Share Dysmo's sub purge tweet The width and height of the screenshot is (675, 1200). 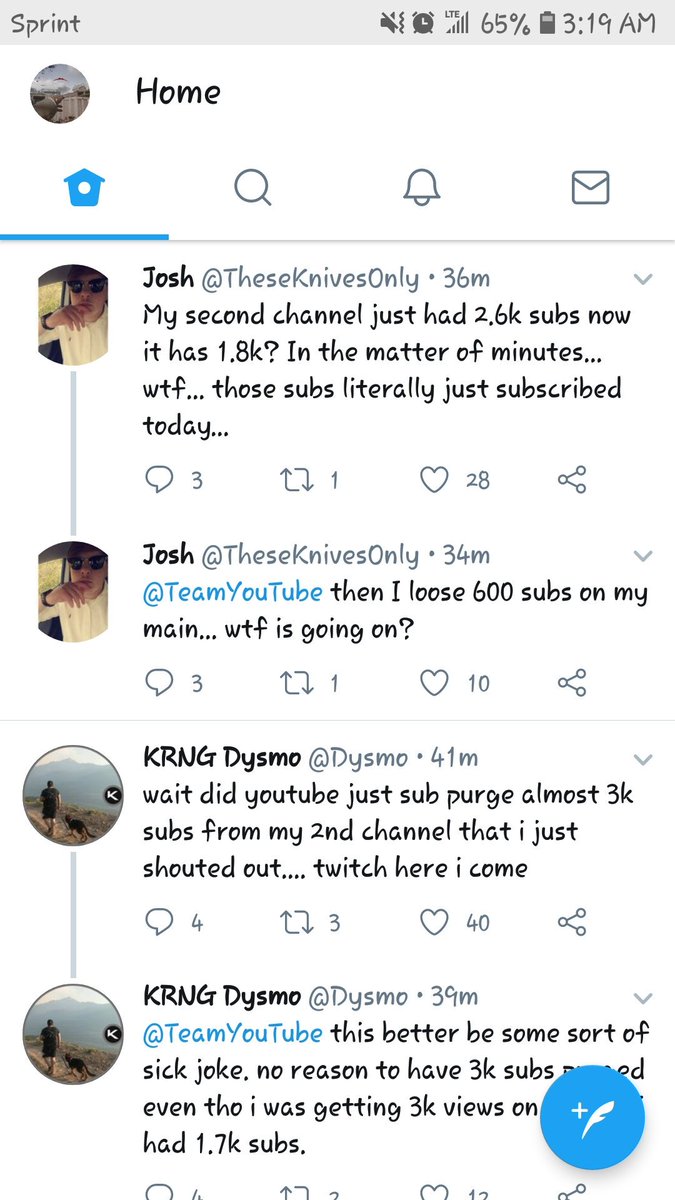click(571, 922)
